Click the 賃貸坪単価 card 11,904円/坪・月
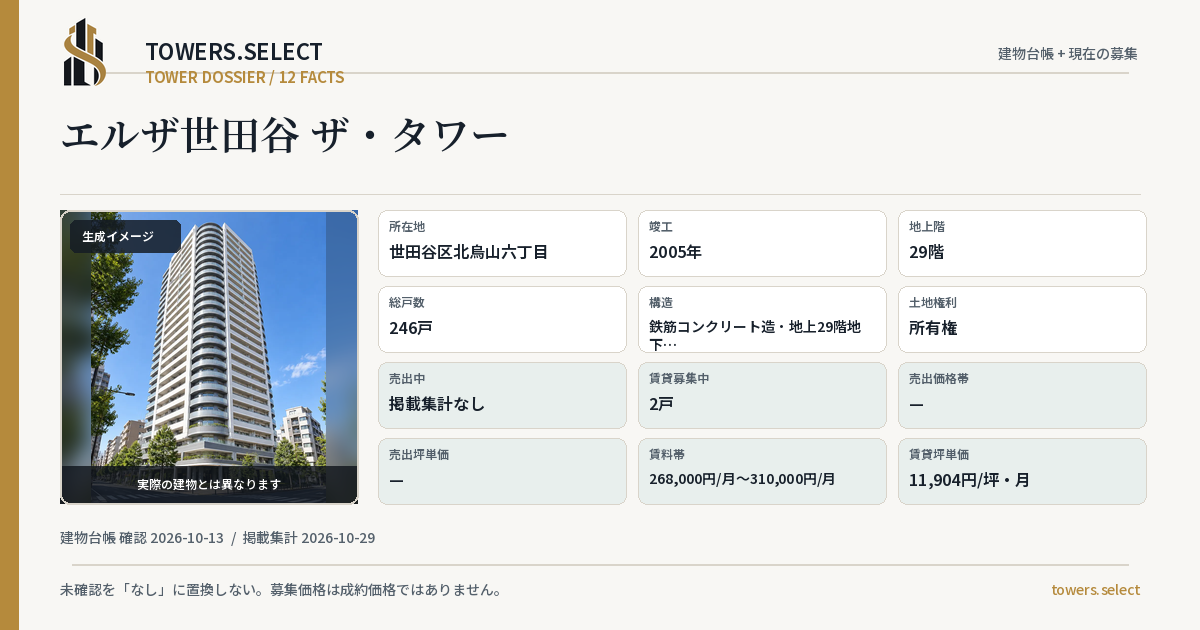The image size is (1200, 630). [x=1022, y=471]
